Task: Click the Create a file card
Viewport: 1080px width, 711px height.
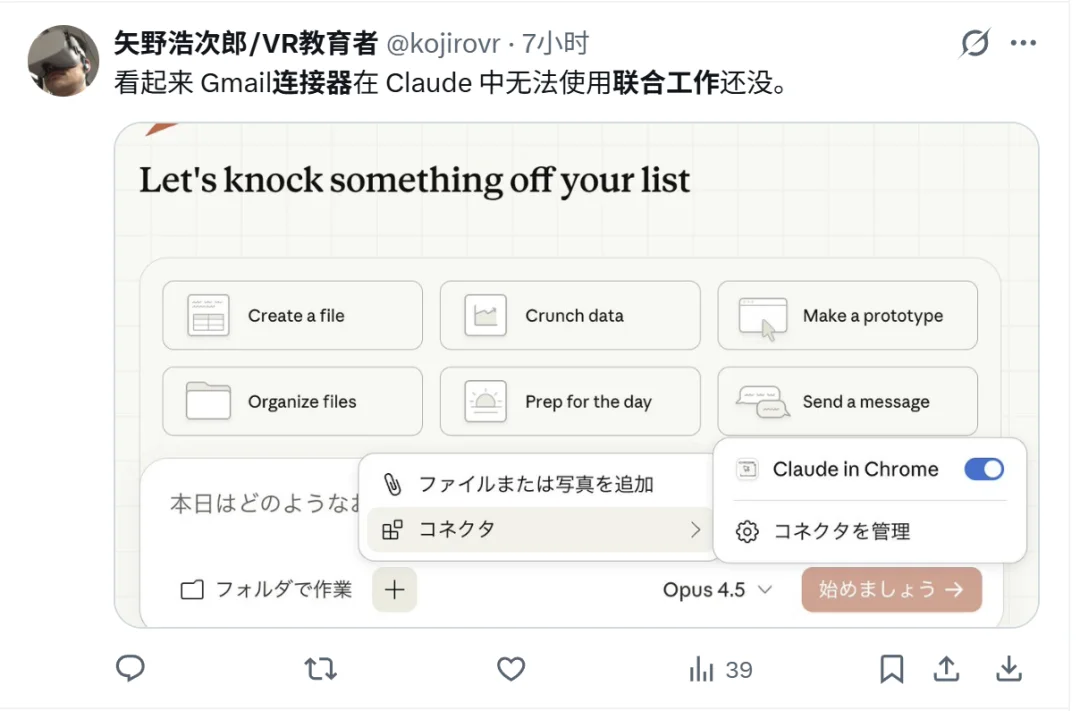Action: click(x=292, y=316)
